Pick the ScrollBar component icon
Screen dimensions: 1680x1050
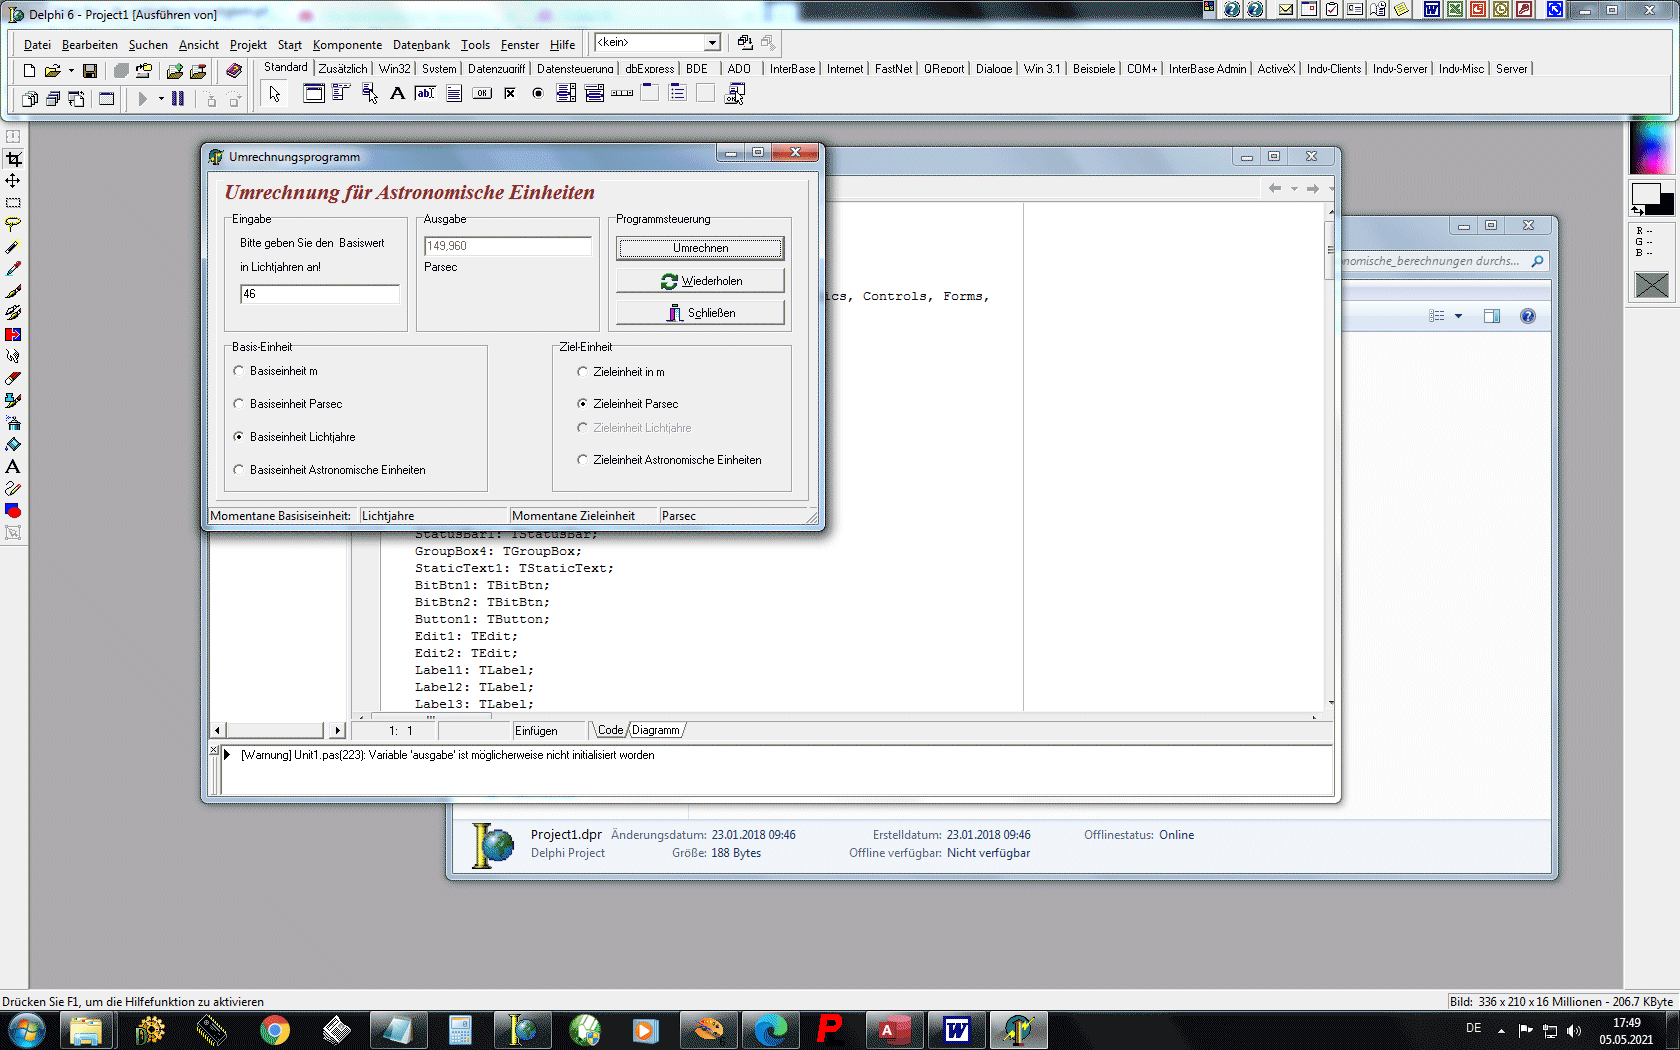click(622, 94)
